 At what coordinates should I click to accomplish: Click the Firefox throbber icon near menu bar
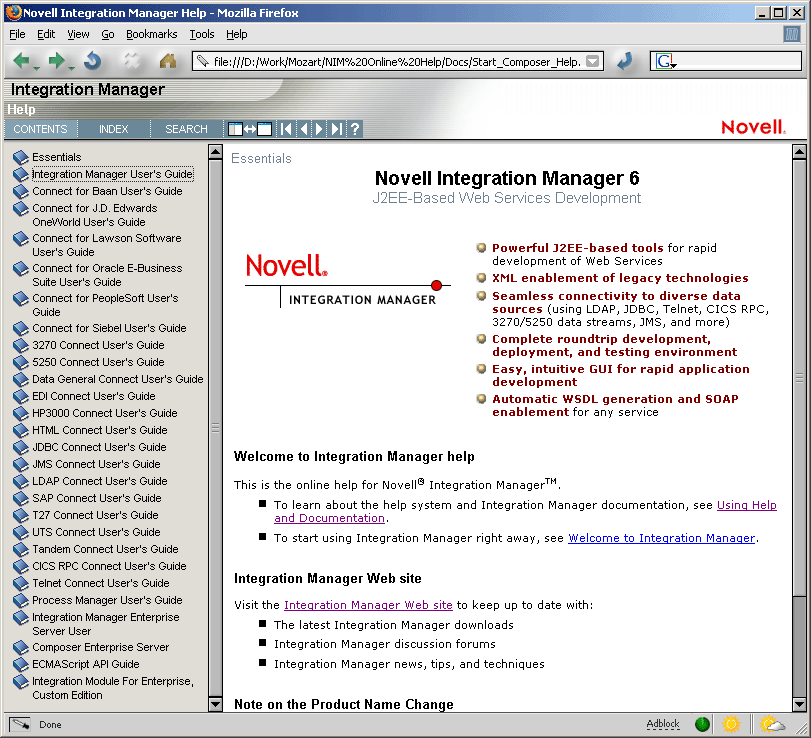click(x=791, y=34)
